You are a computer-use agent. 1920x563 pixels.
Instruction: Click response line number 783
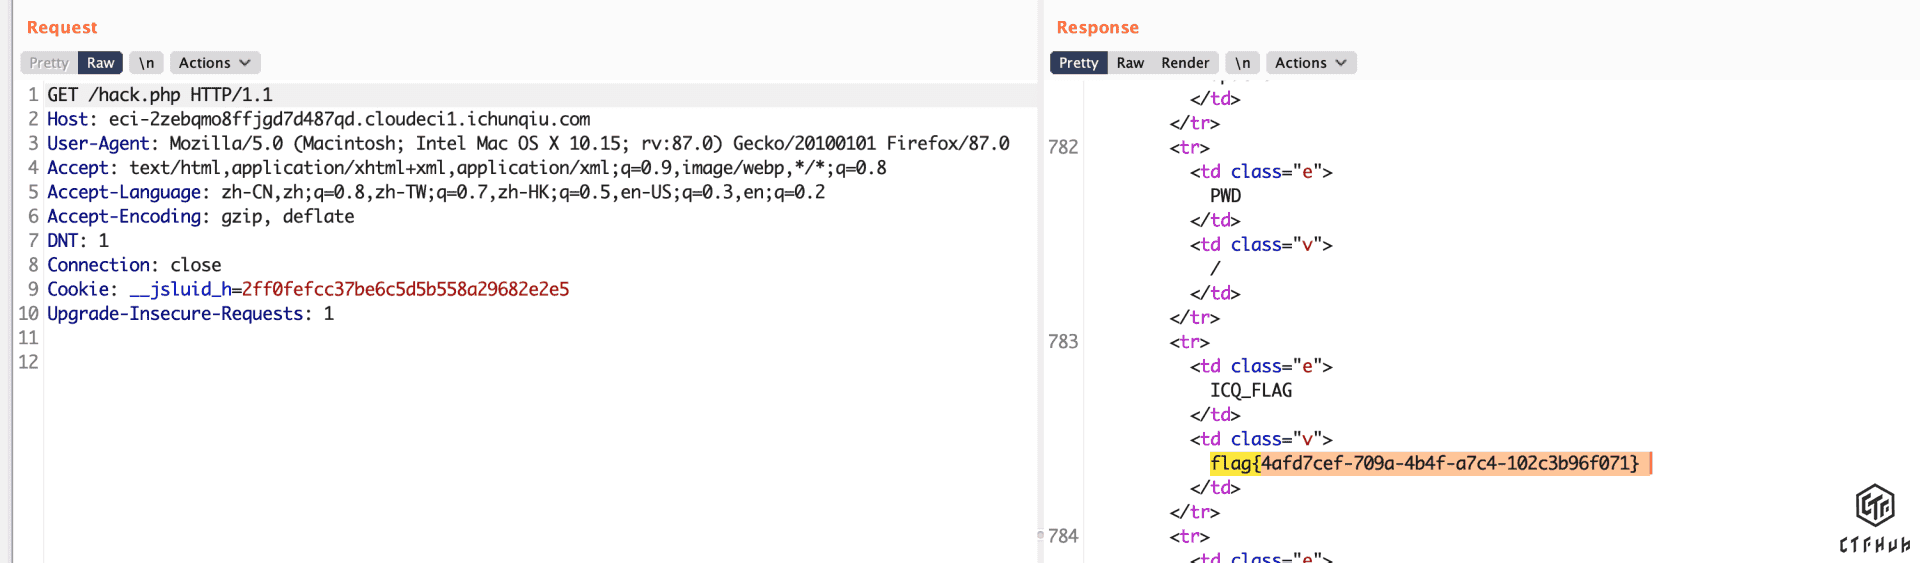pos(1063,342)
